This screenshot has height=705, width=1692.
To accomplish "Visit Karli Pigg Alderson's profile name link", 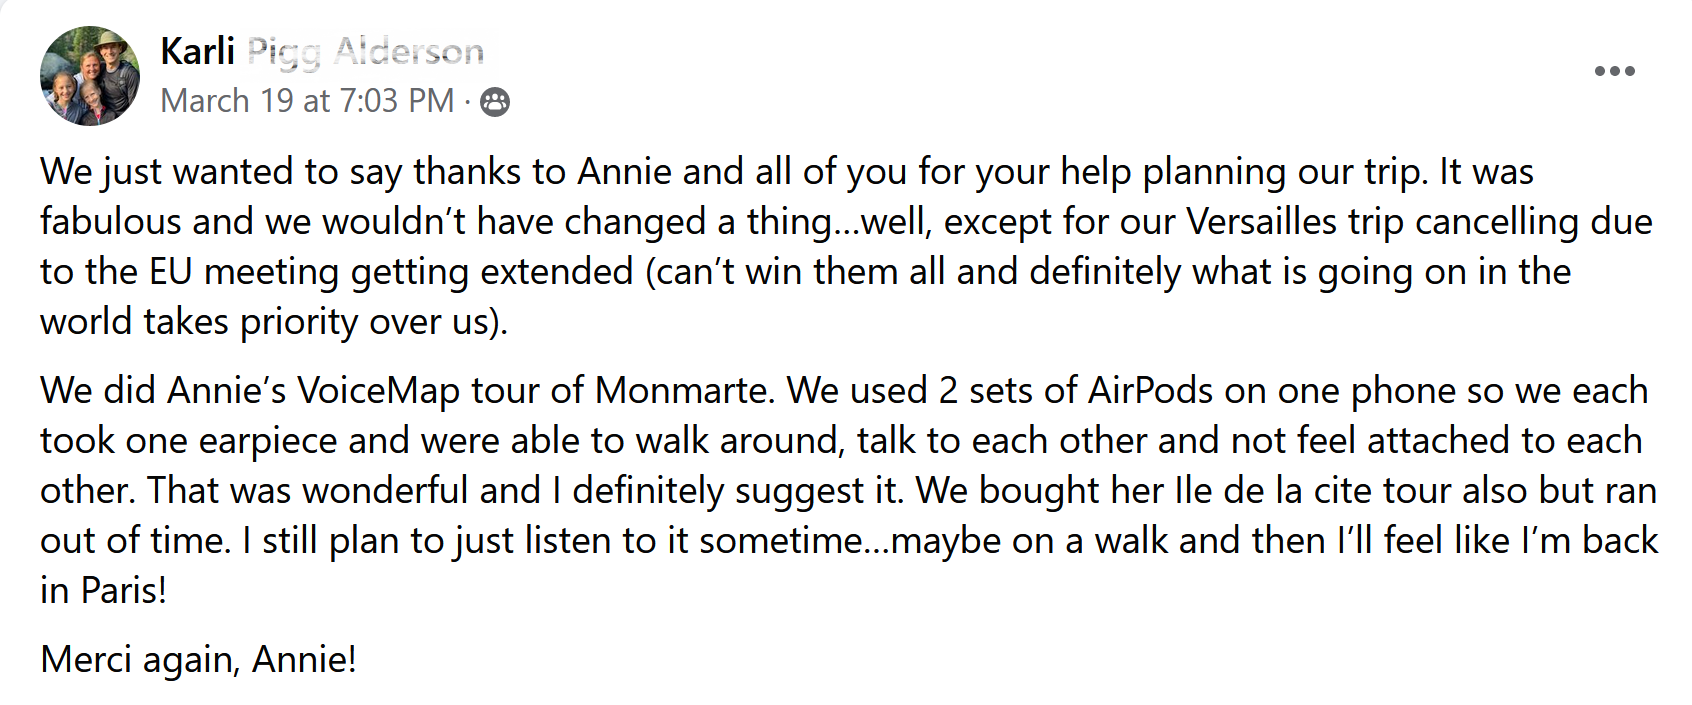I will click(322, 51).
